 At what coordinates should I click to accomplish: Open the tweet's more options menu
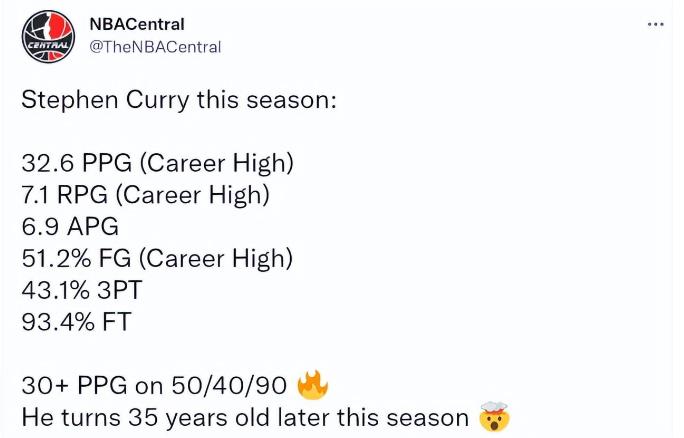click(655, 24)
